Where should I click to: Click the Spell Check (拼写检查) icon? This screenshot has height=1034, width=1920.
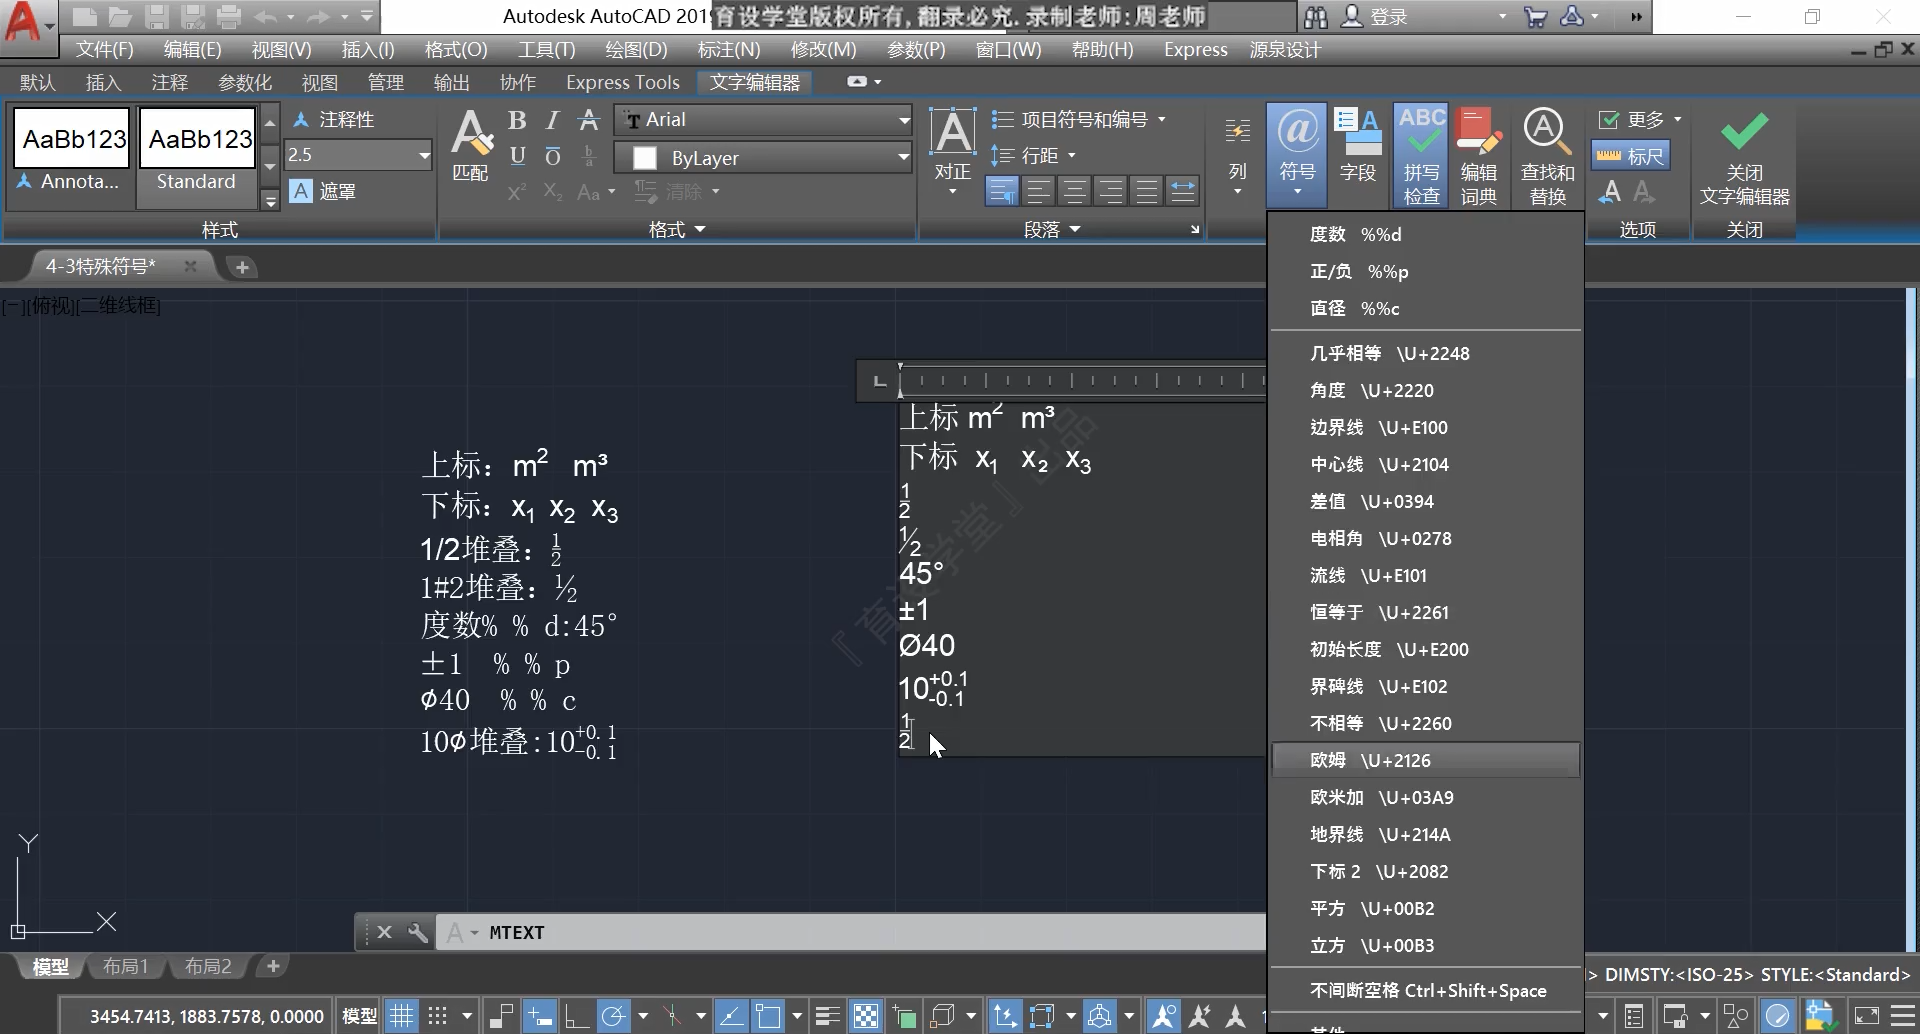pyautogui.click(x=1421, y=155)
